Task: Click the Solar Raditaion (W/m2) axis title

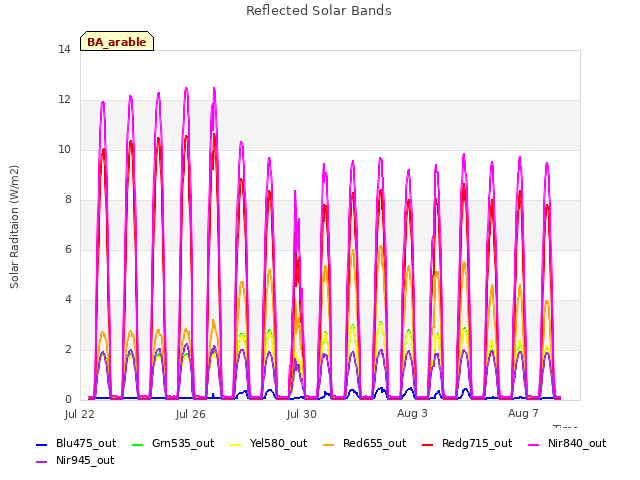Action: point(14,227)
